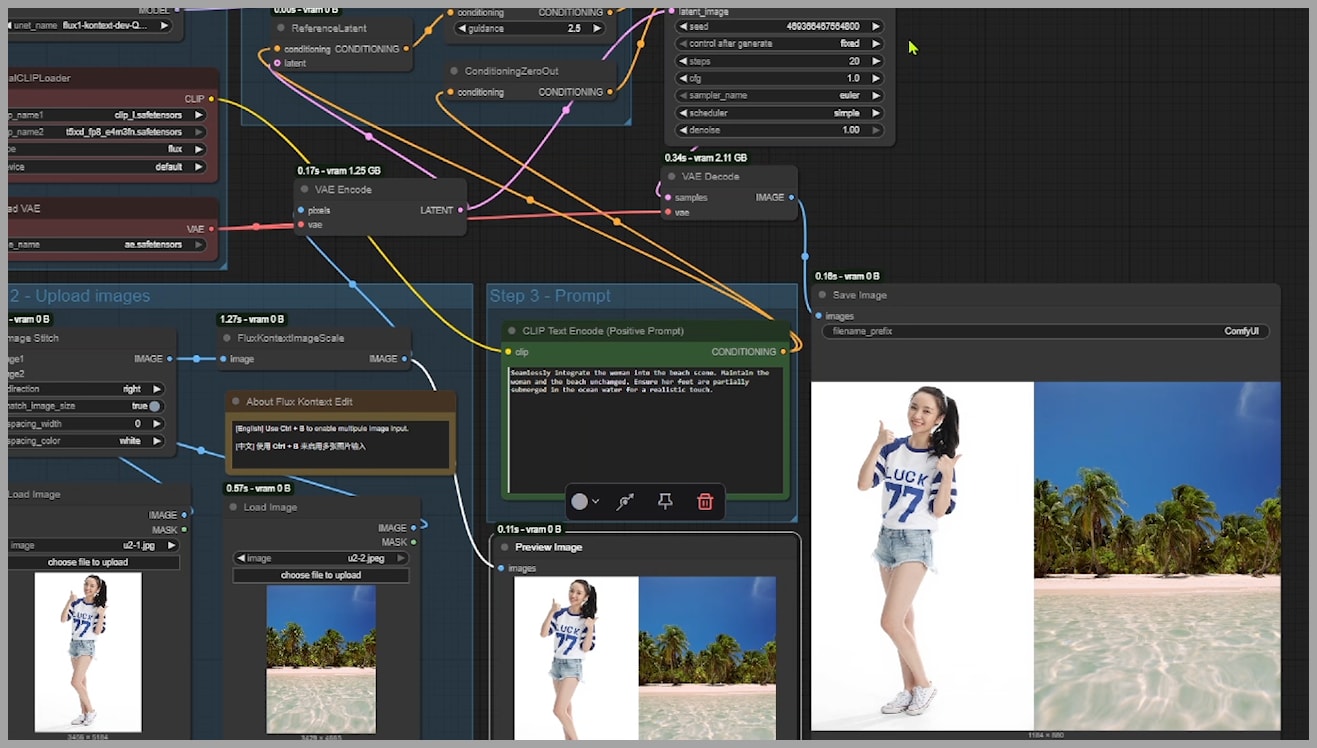The height and width of the screenshot is (748, 1317).
Task: Pin the selected node with the pin icon
Action: (665, 501)
